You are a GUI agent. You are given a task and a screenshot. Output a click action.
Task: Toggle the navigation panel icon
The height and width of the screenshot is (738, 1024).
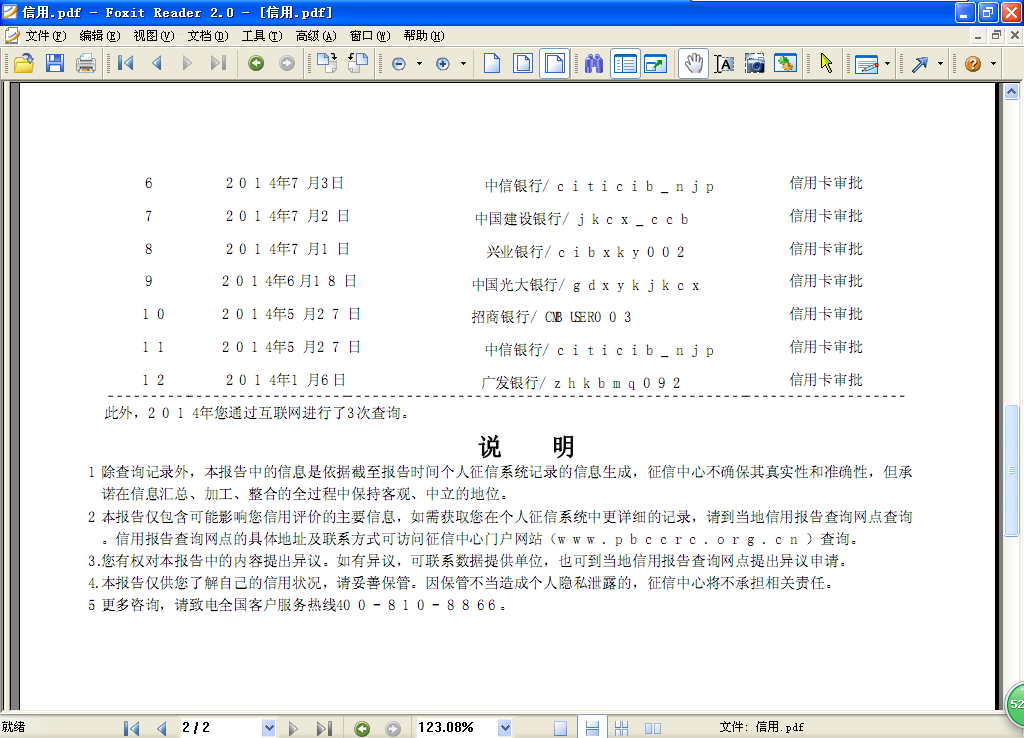click(x=625, y=63)
